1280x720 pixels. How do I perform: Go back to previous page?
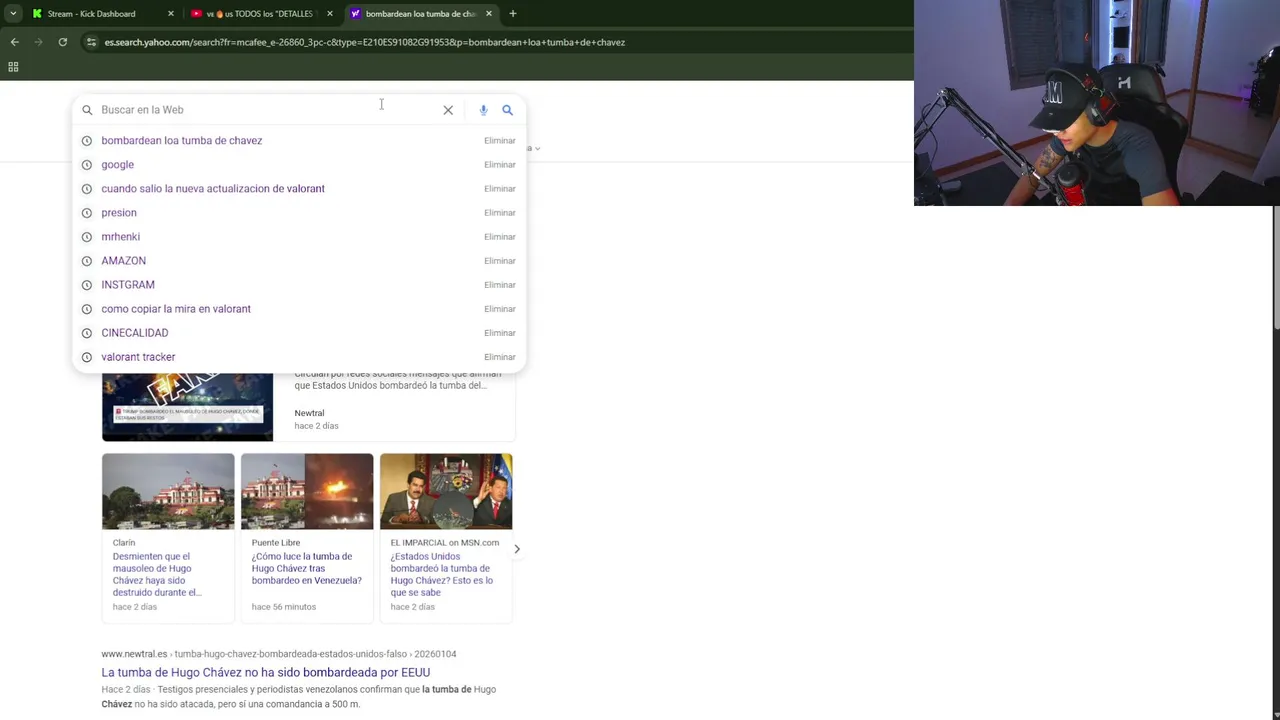tap(14, 42)
